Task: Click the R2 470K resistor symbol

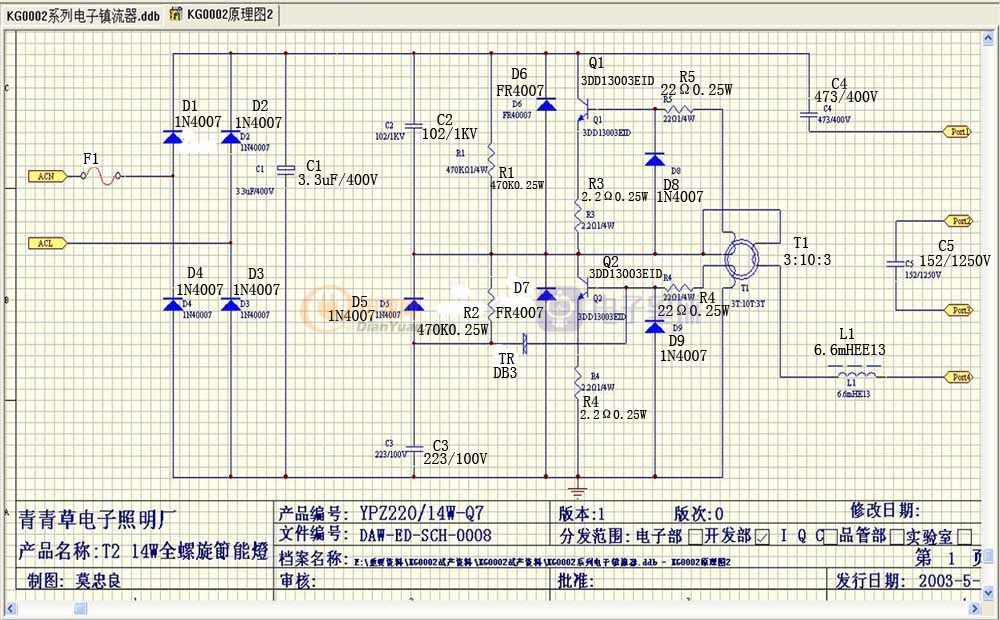Action: 491,304
